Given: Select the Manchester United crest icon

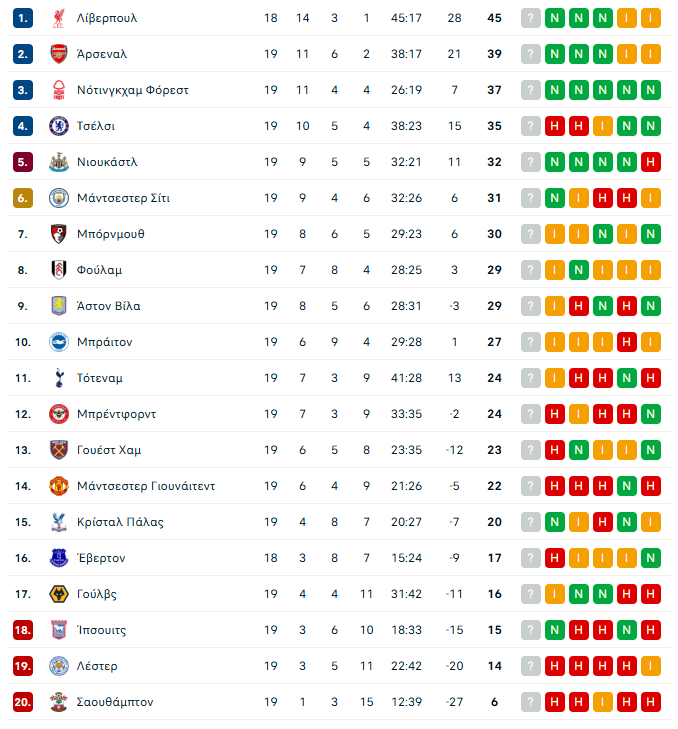Looking at the screenshot, I should point(58,486).
